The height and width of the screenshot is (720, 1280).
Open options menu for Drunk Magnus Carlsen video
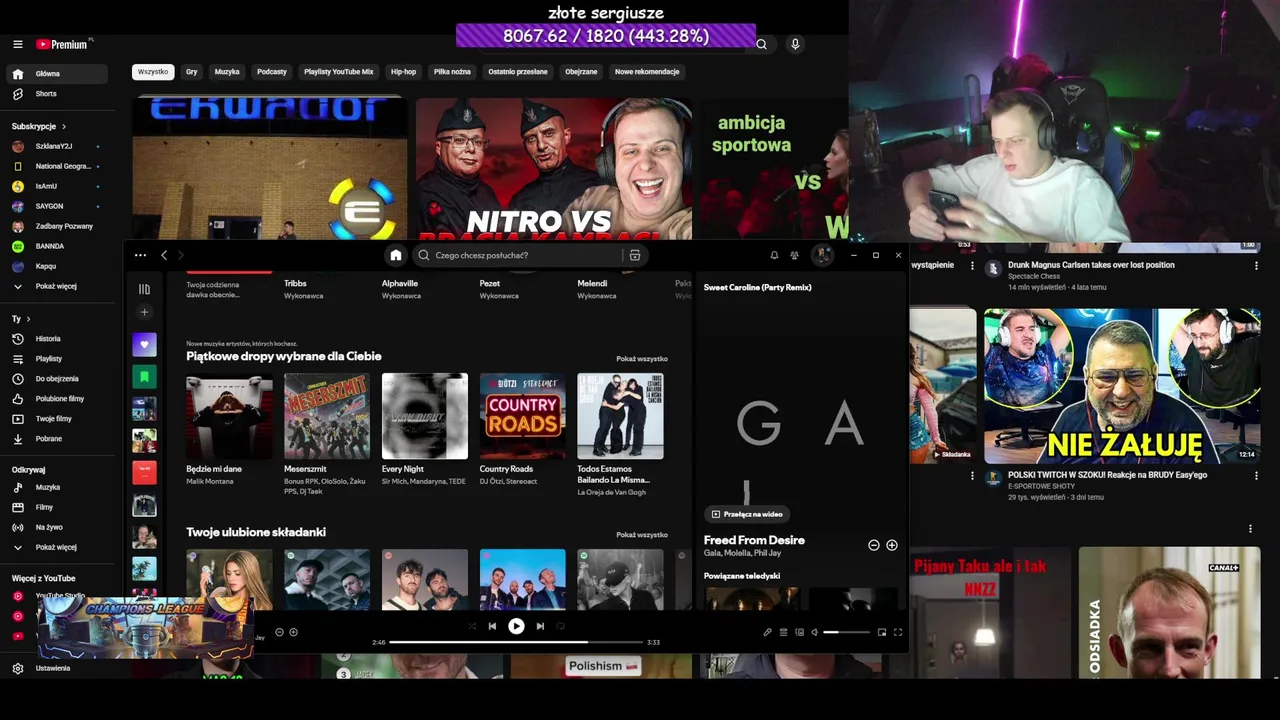(x=1256, y=266)
